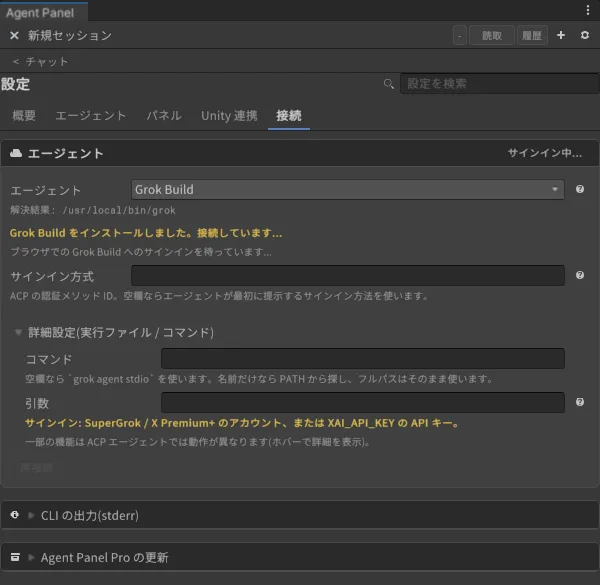The width and height of the screenshot is (600, 585).
Task: Expand the Agent Panel Pro の更新 section
Action: (x=31, y=557)
